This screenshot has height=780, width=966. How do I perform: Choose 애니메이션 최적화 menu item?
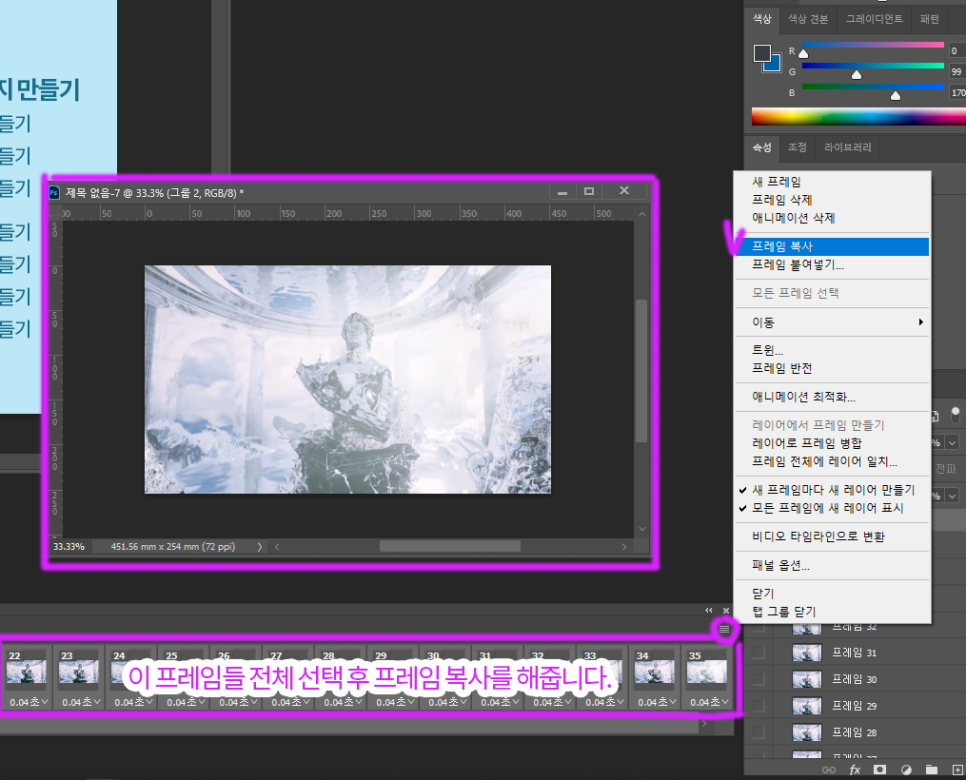pos(832,397)
